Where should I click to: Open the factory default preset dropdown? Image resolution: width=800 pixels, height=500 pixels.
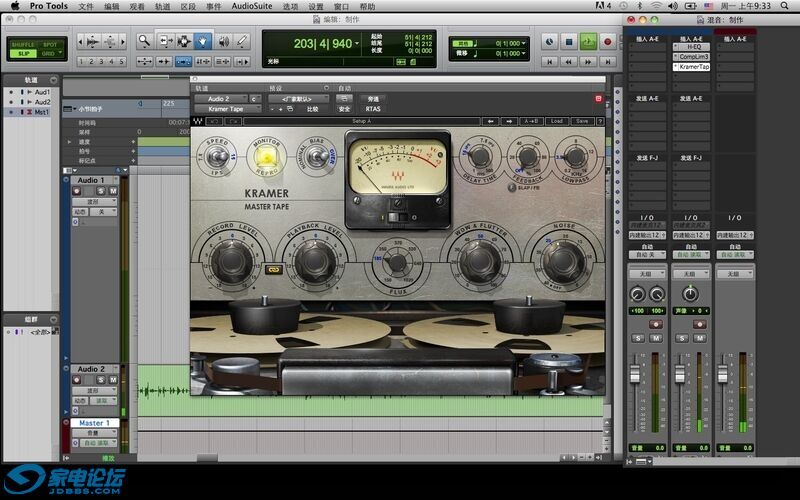(298, 98)
